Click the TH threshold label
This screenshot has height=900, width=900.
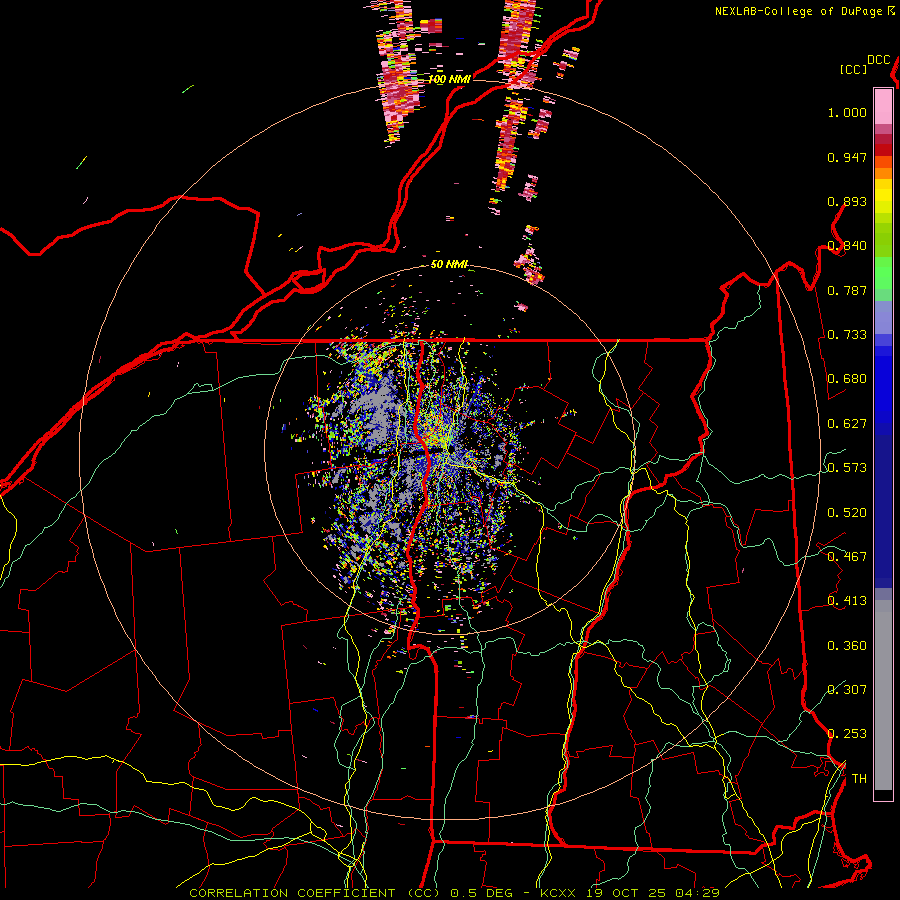(859, 779)
